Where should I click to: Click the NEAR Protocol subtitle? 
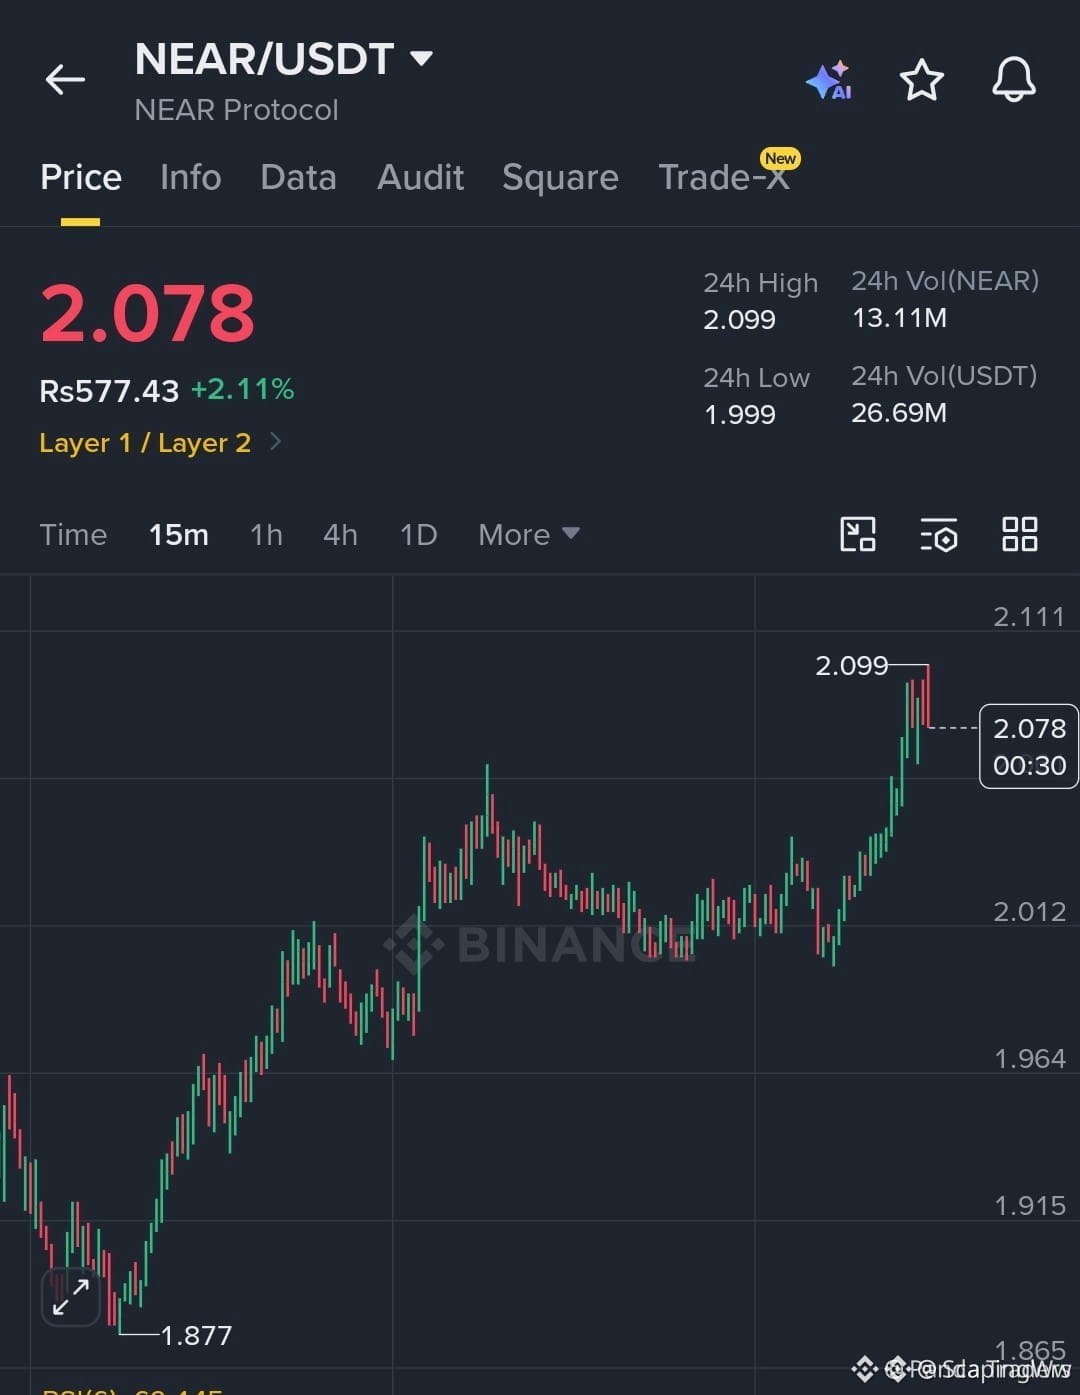(236, 110)
